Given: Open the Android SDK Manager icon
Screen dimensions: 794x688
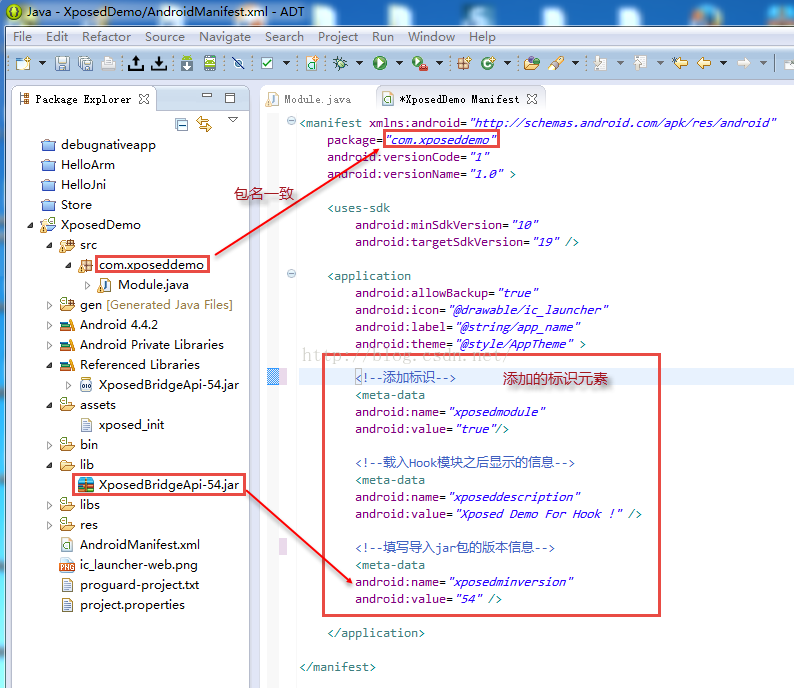Looking at the screenshot, I should pyautogui.click(x=187, y=63).
